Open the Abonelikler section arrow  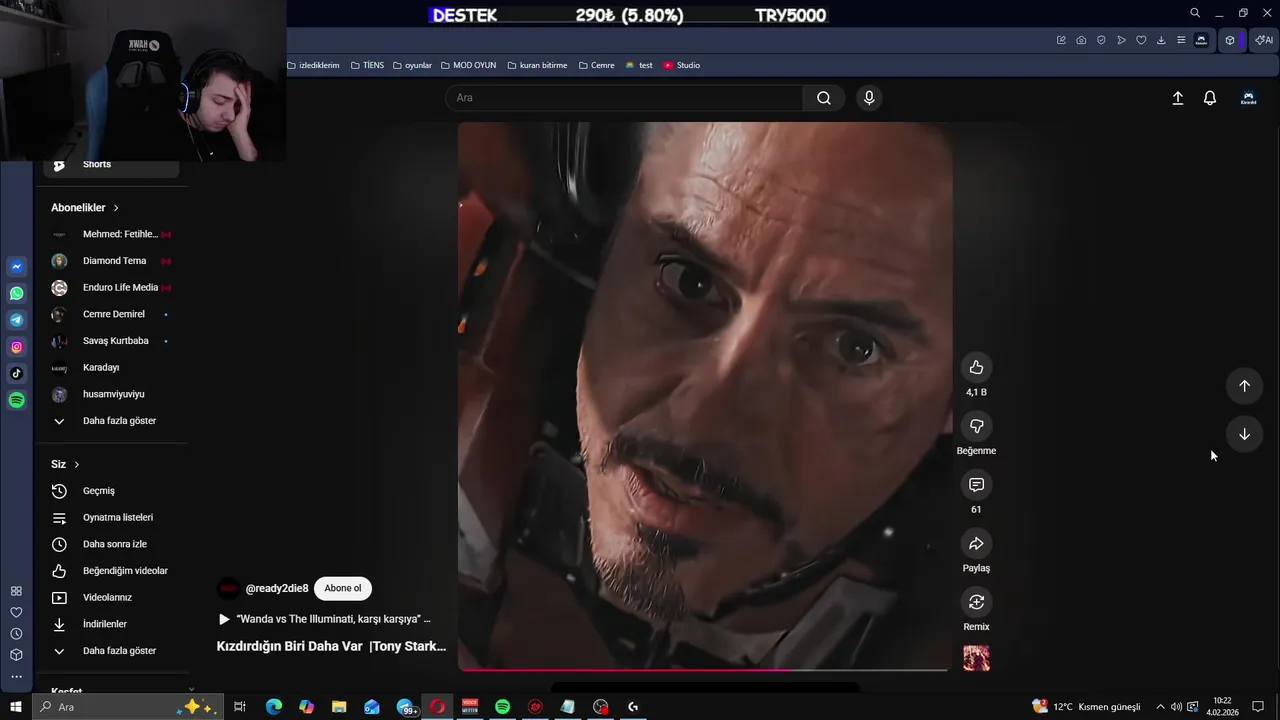tap(116, 208)
